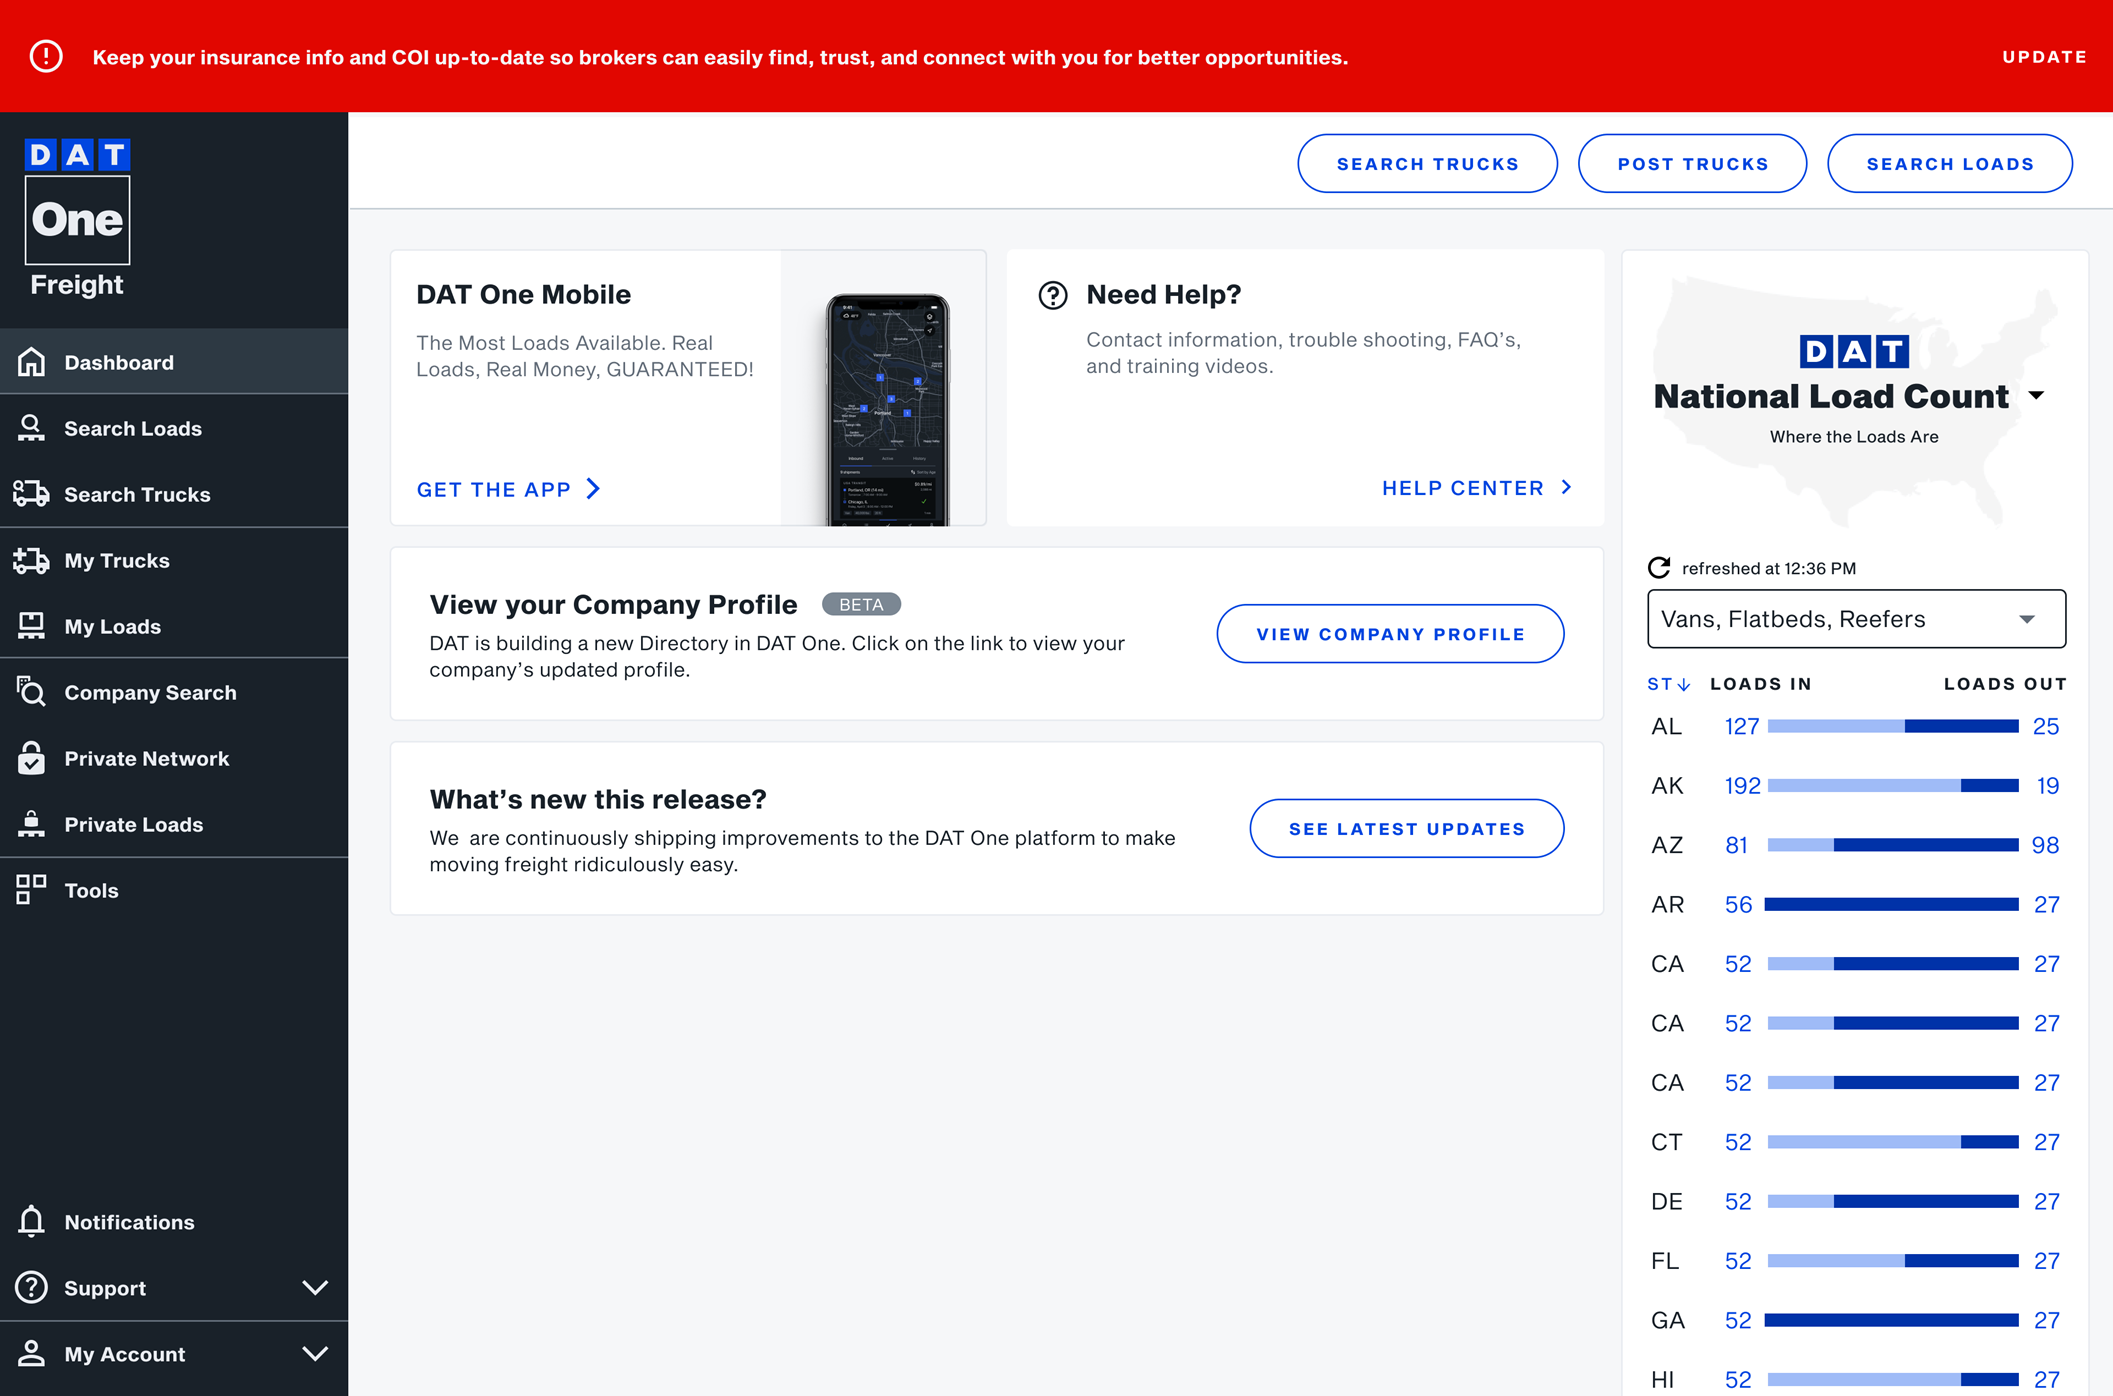Click the Notifications bell icon

click(x=32, y=1222)
